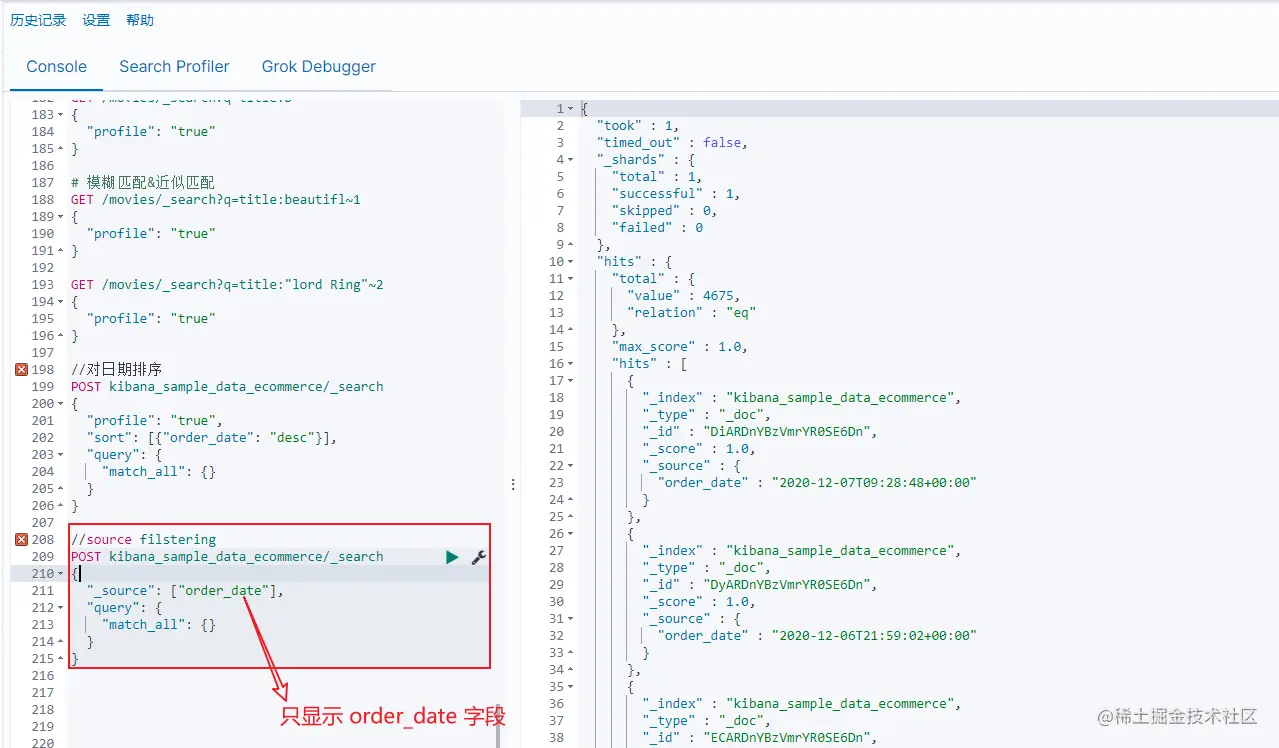Collapse the third hit fold at response line 35
Image resolution: width=1279 pixels, height=748 pixels.
pyautogui.click(x=570, y=686)
